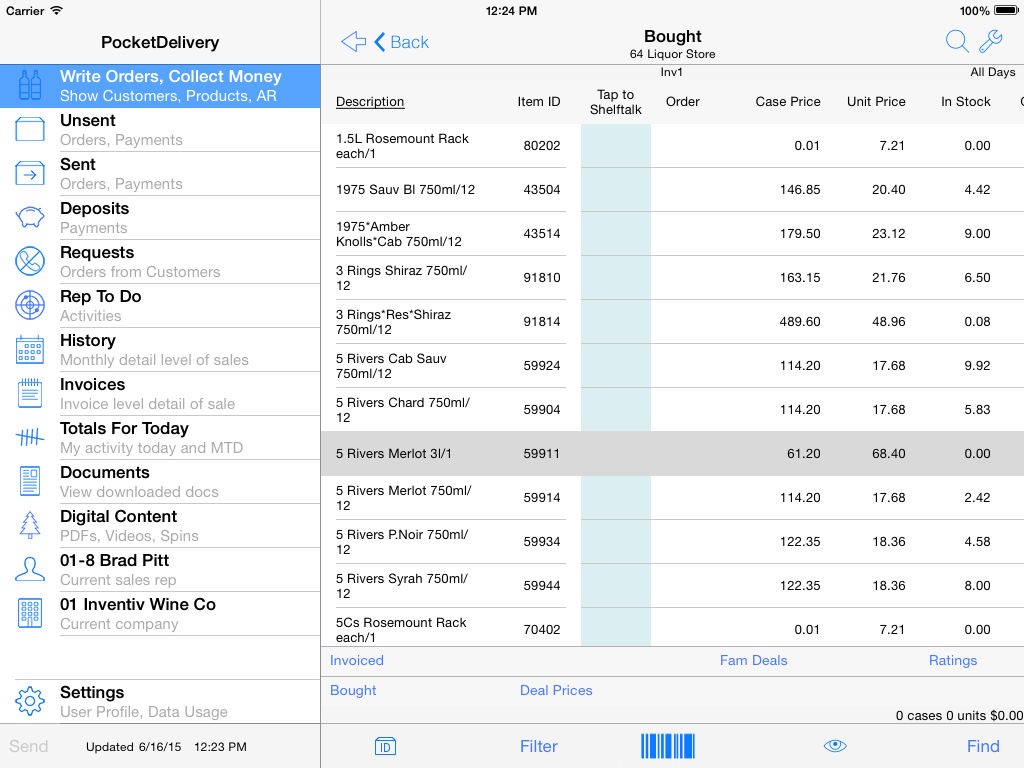Click the battery indicator in status bar
Screen dimensions: 1024x768
[x=1006, y=10]
